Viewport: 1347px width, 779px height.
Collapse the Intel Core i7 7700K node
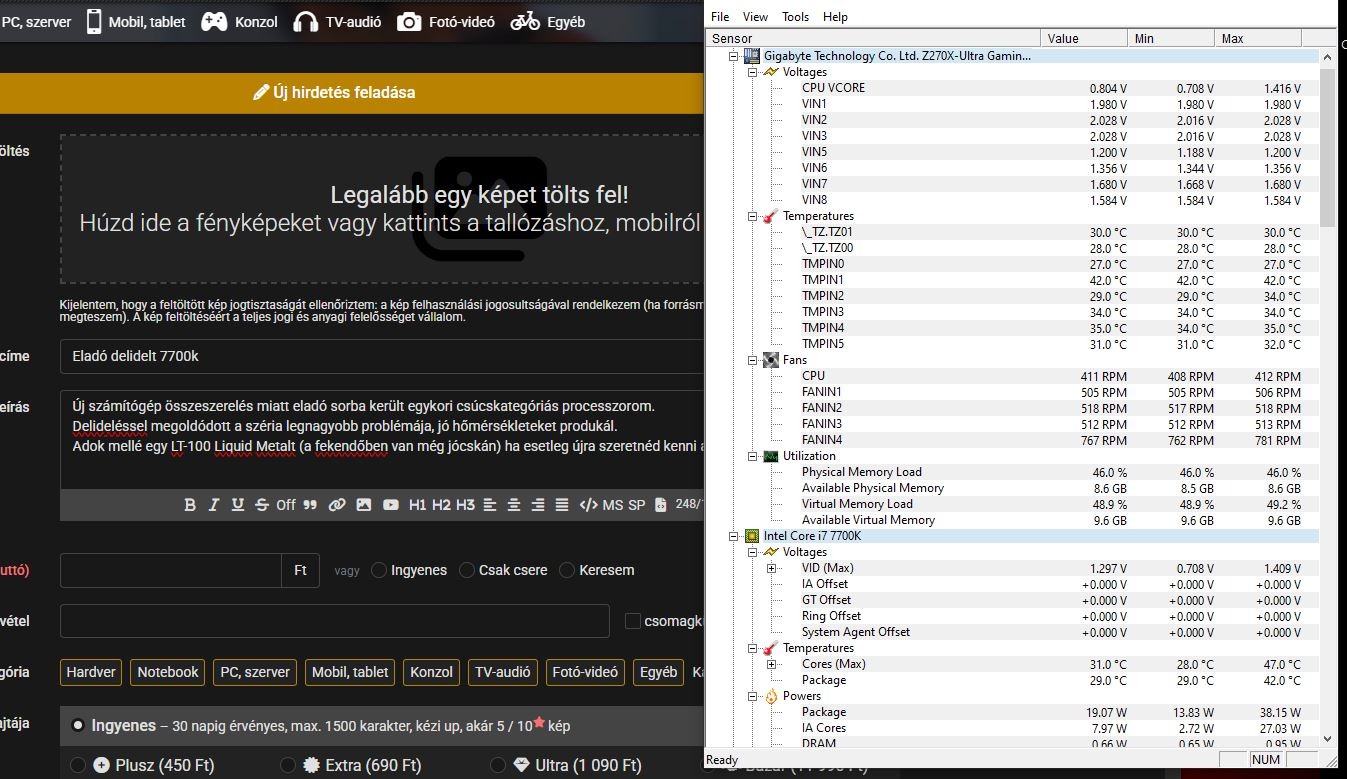point(736,536)
